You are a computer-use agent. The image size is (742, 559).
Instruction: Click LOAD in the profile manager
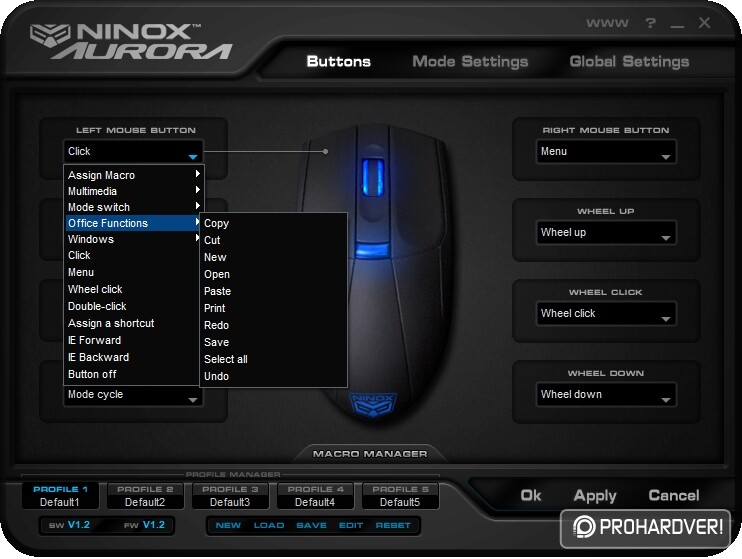pyautogui.click(x=269, y=525)
